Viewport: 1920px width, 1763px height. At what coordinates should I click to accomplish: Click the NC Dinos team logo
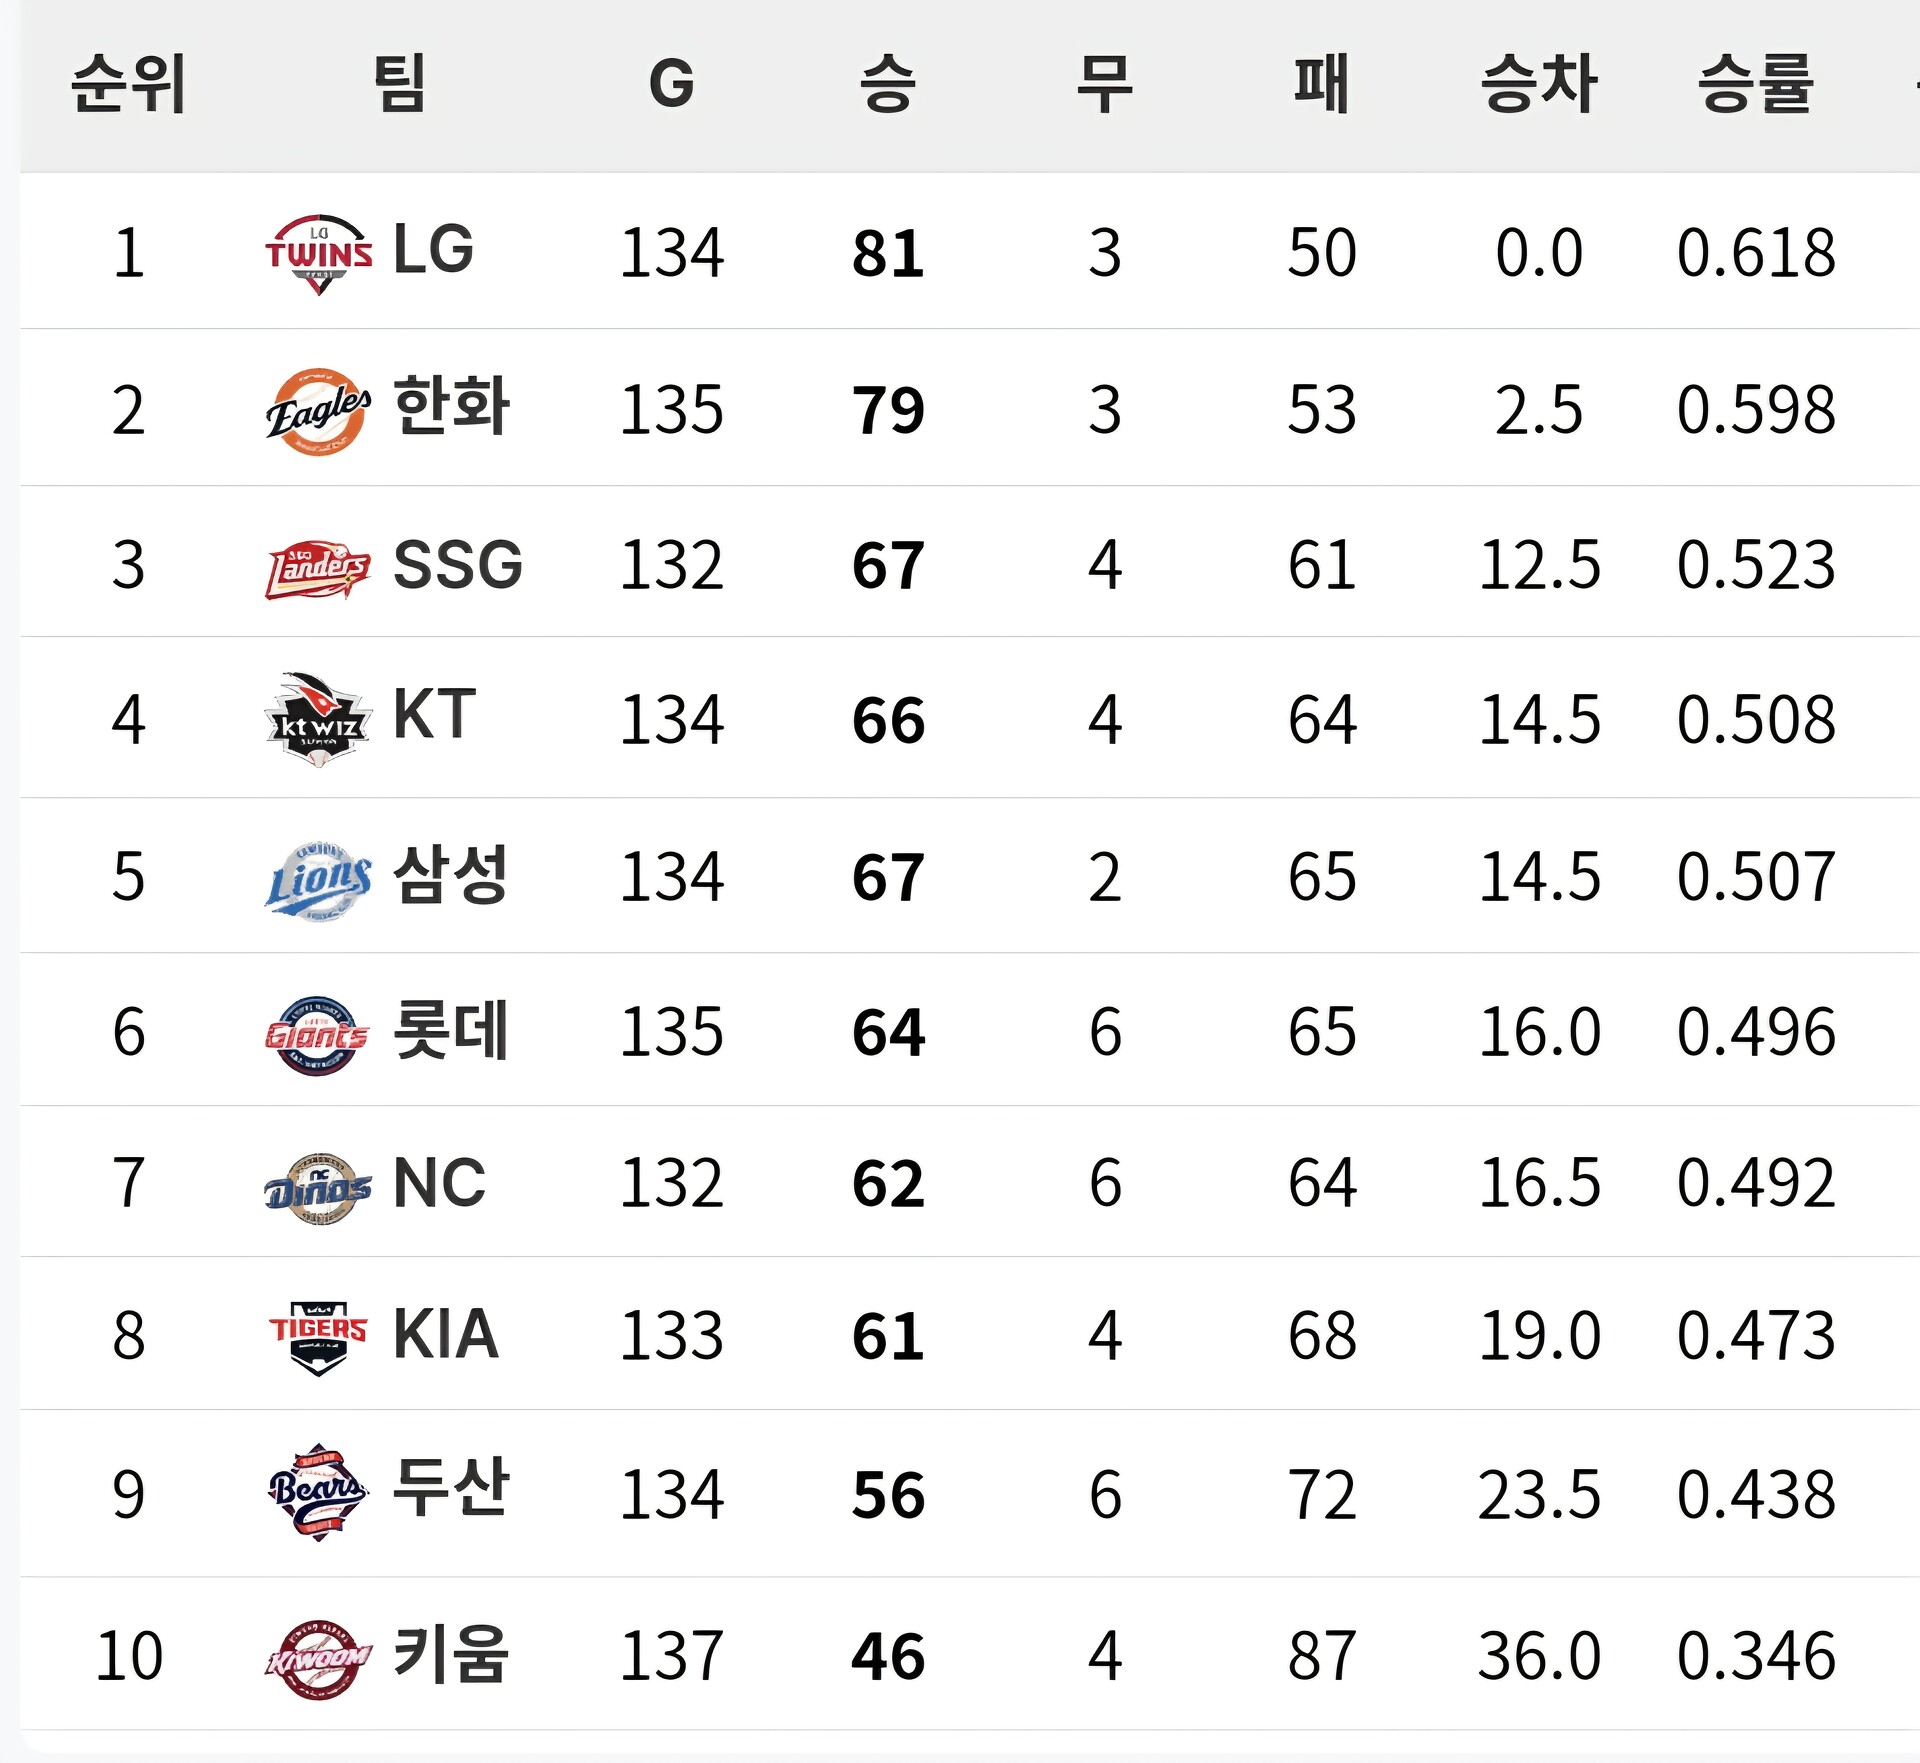pyautogui.click(x=318, y=1188)
